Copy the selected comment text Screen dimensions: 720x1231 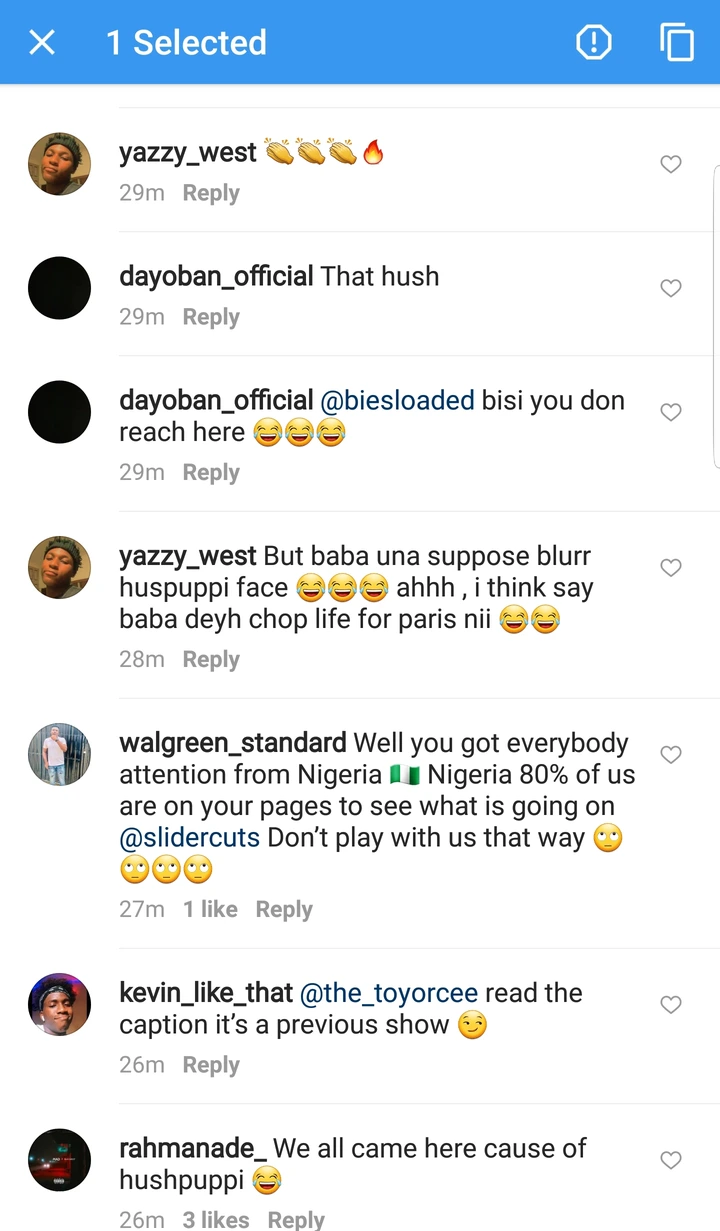677,42
